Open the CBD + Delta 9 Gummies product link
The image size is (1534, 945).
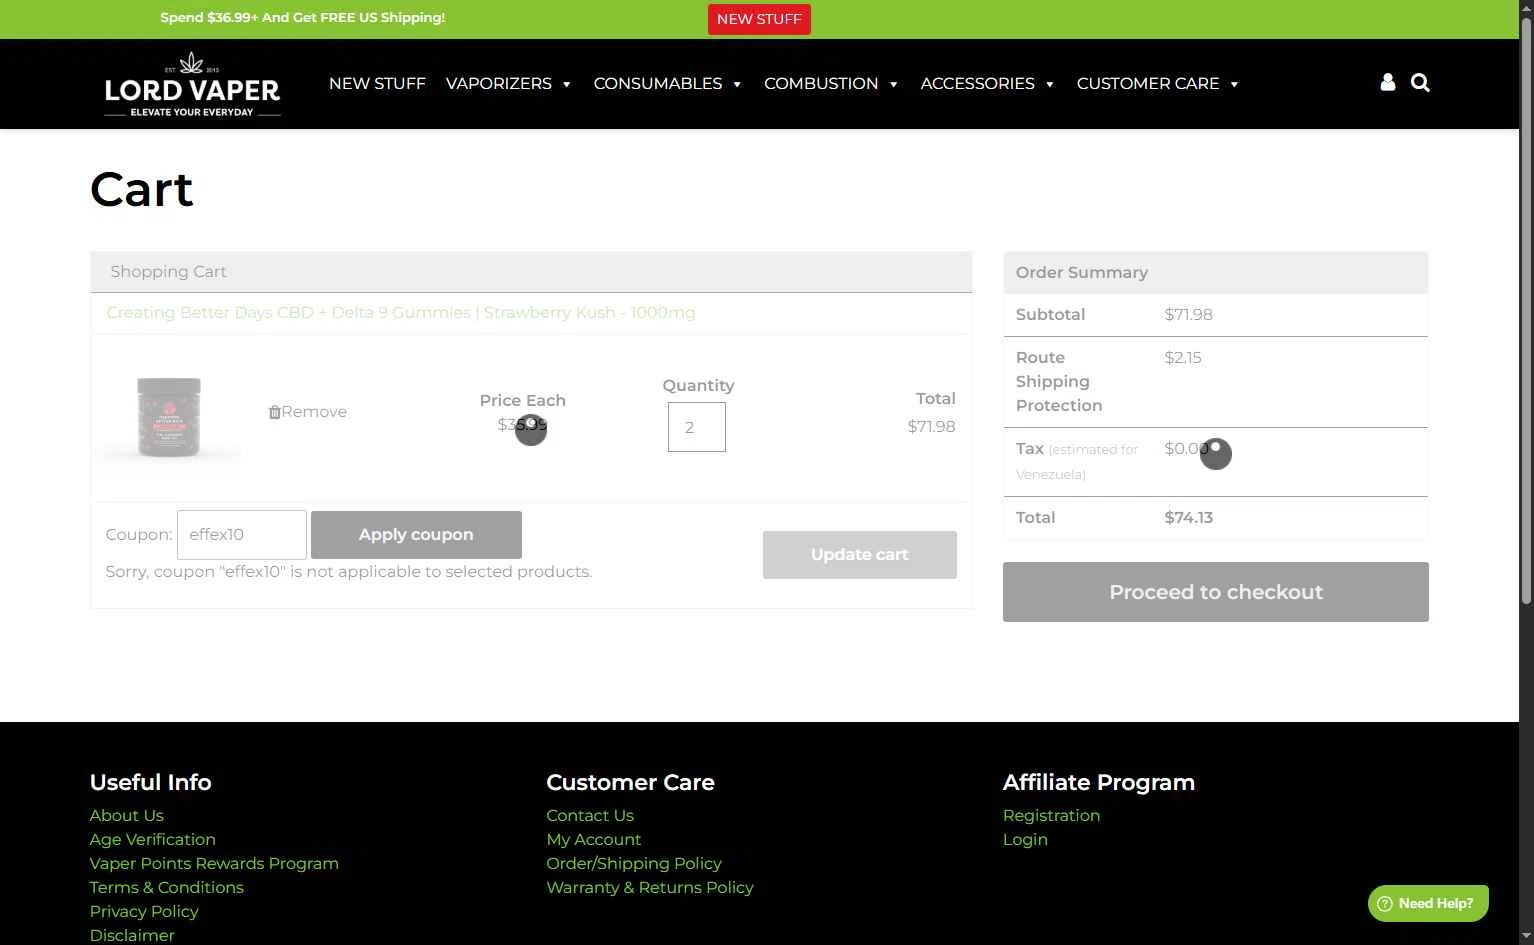(401, 313)
